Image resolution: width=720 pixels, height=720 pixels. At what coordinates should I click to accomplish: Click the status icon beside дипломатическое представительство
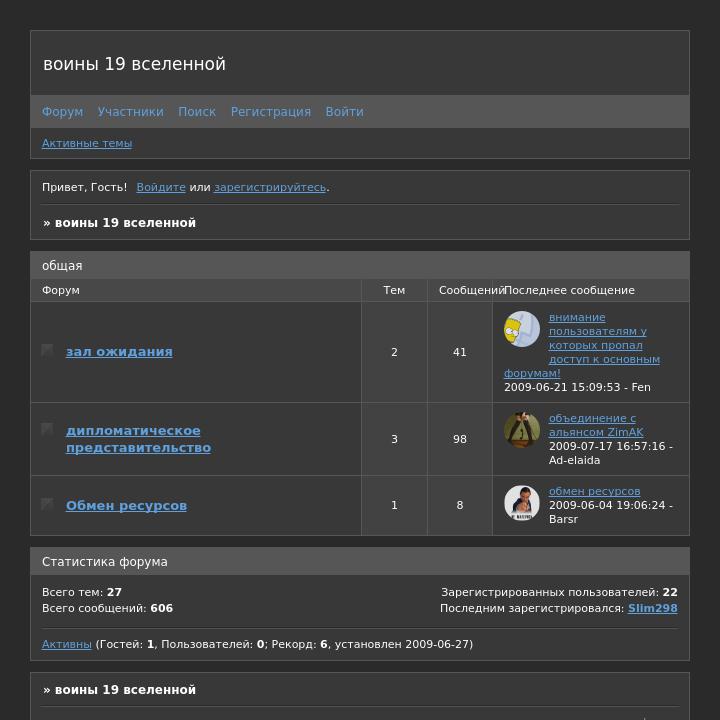click(47, 429)
